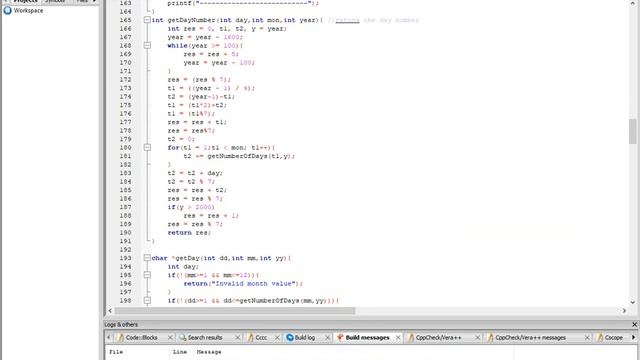
Task: Click the Message column header
Action: click(x=209, y=352)
